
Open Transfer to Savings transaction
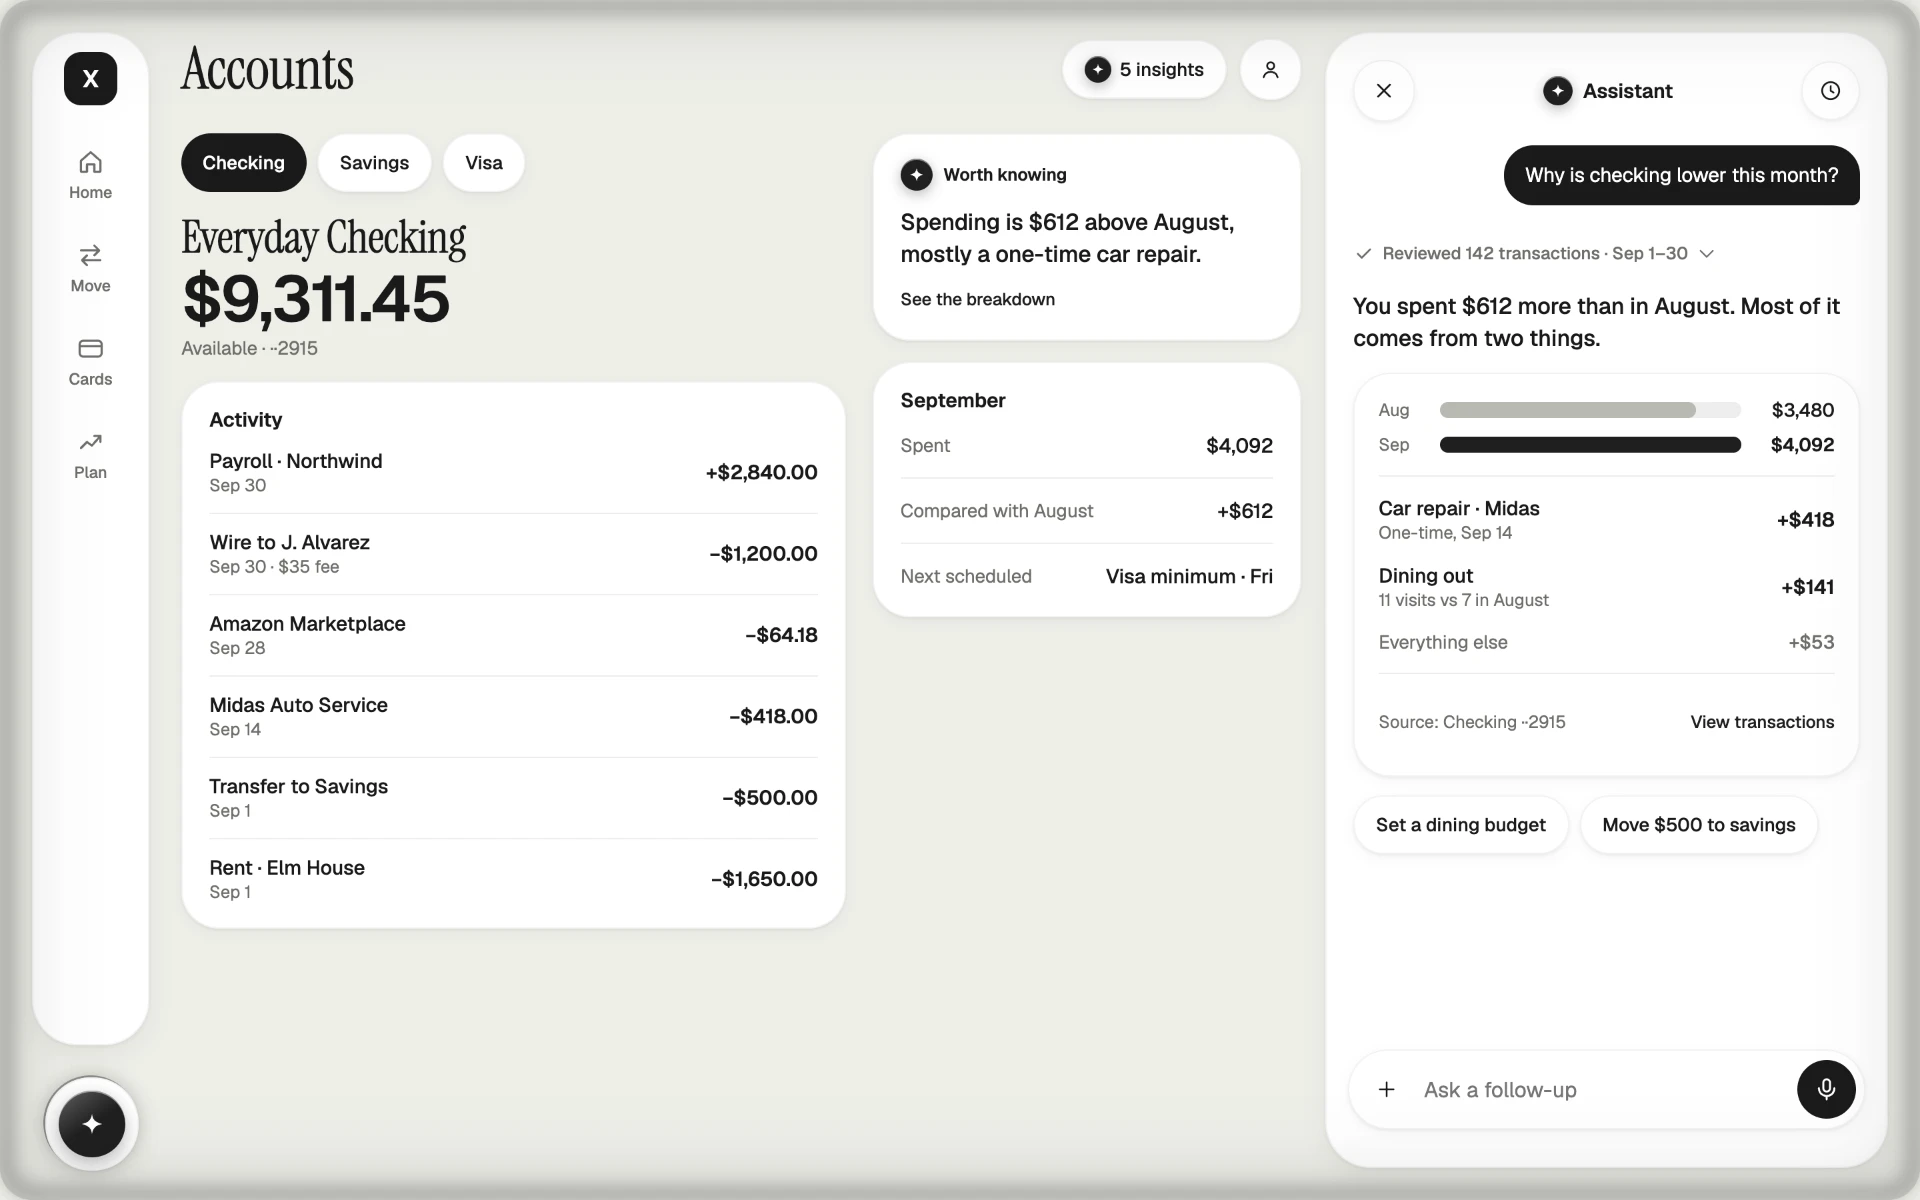tap(513, 798)
